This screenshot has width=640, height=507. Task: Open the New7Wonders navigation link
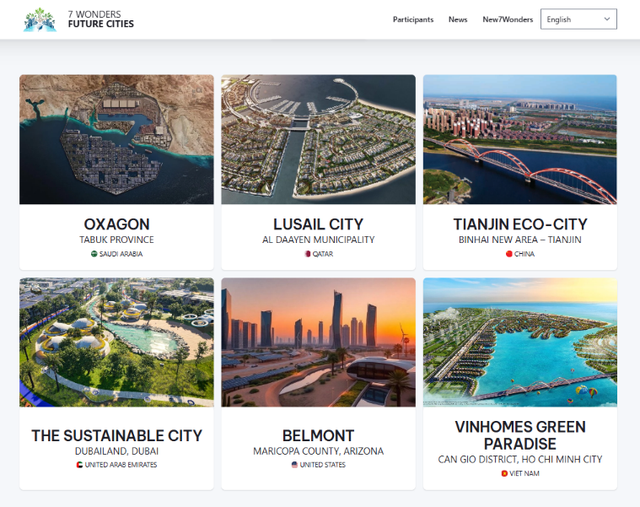[x=507, y=19]
